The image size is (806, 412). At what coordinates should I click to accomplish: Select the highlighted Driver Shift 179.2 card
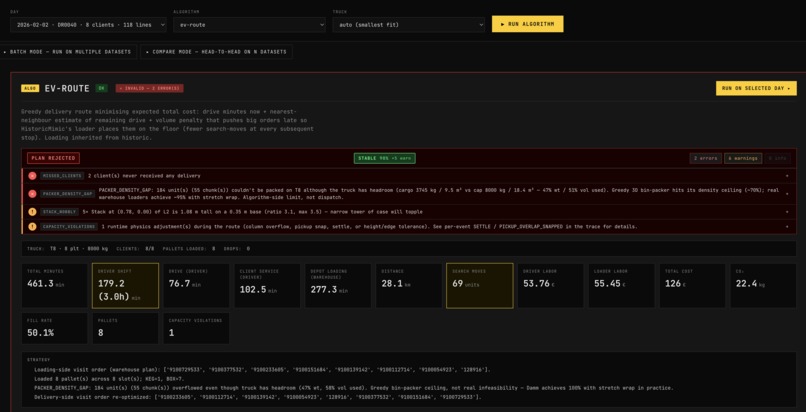[x=125, y=286]
